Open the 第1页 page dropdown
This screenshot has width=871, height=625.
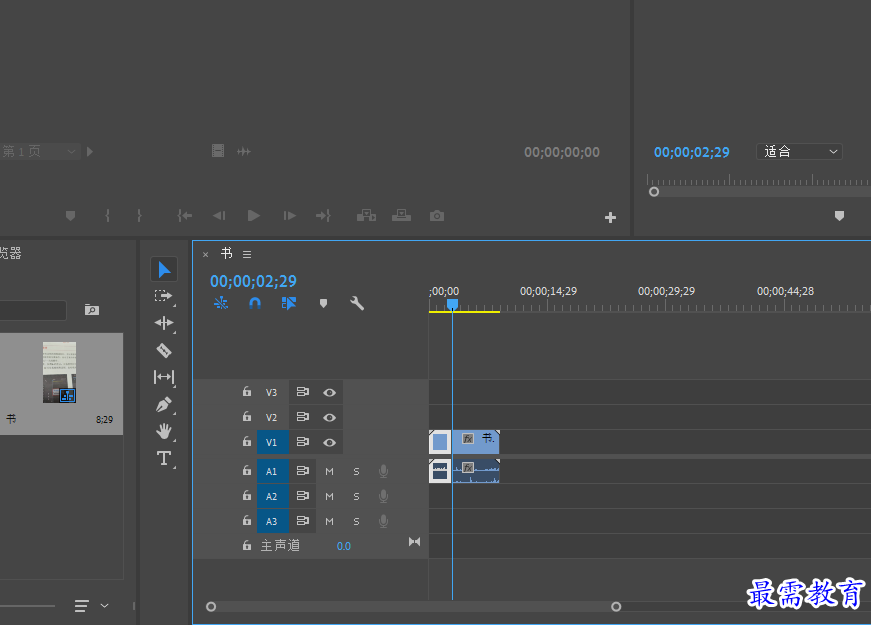pos(39,151)
